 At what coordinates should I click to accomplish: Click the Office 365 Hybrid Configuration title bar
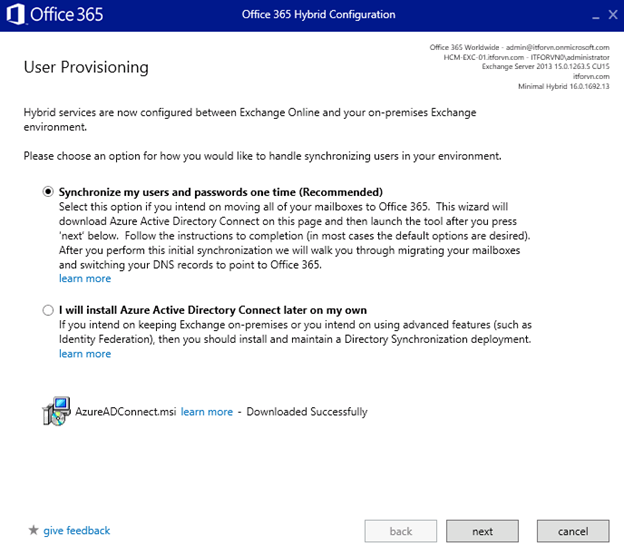point(318,15)
